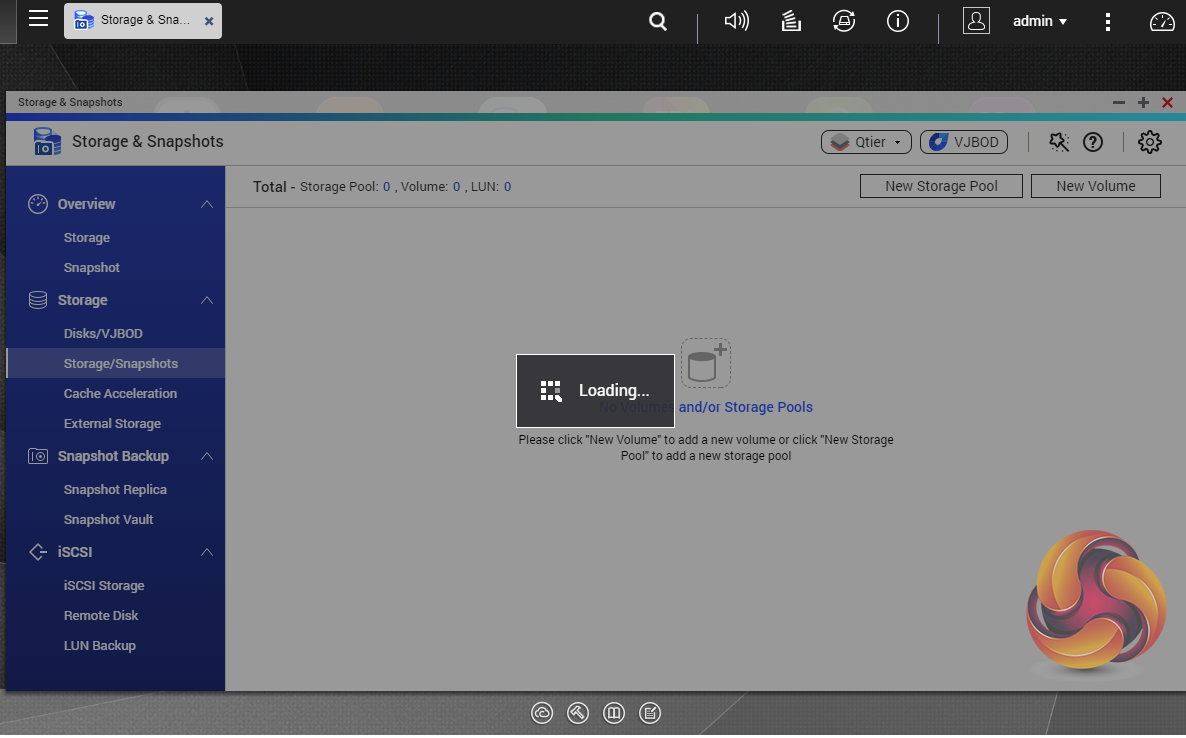Click the Storage & Snapshots app logo icon
Screen dimensions: 1186x738
tap(47, 141)
